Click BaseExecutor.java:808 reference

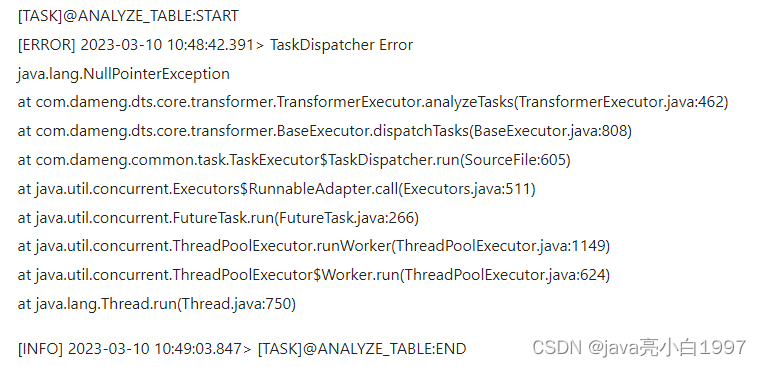pos(550,131)
